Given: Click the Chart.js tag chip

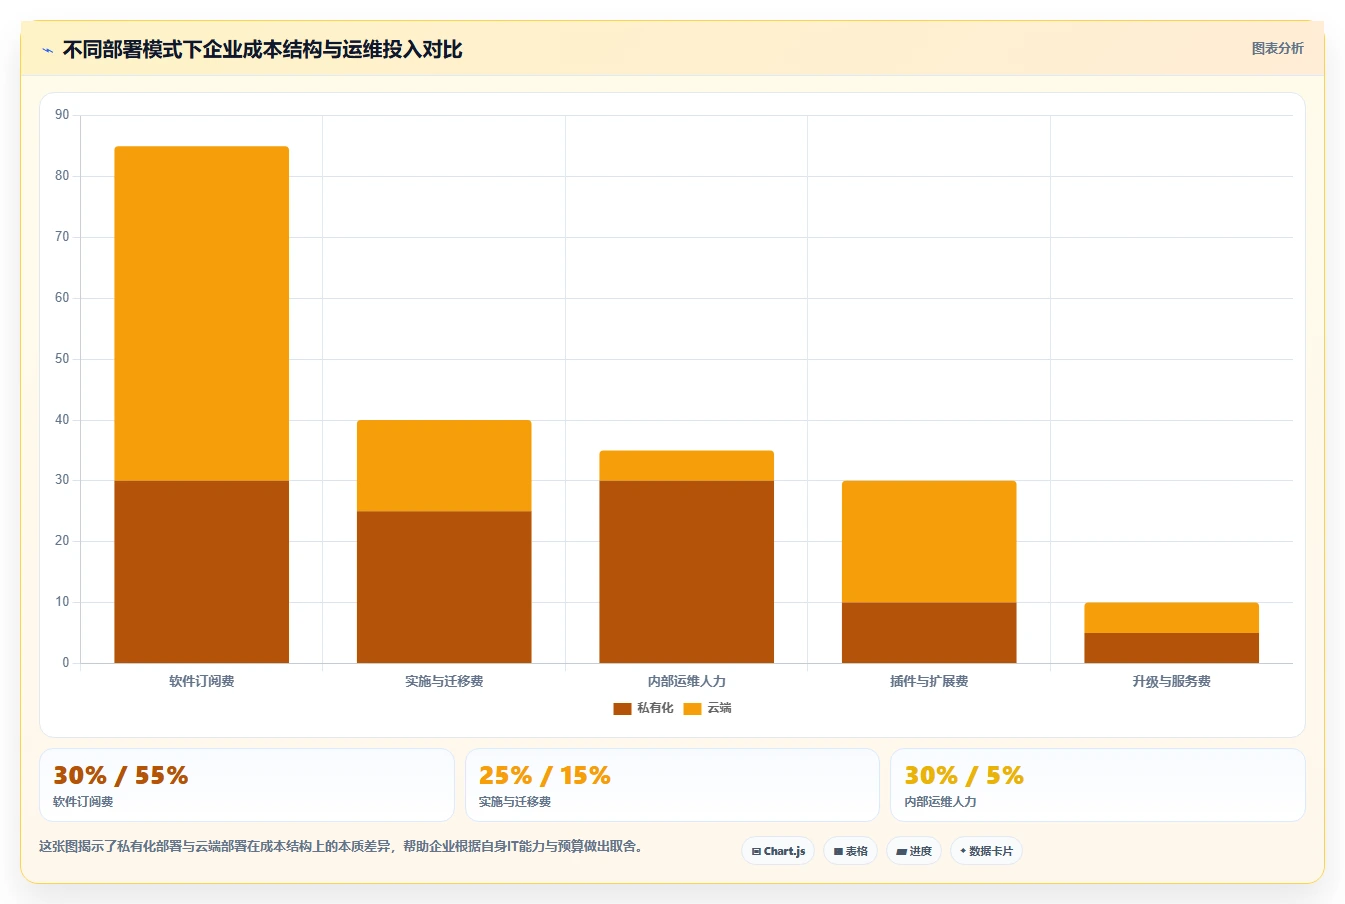Looking at the screenshot, I should [x=778, y=851].
